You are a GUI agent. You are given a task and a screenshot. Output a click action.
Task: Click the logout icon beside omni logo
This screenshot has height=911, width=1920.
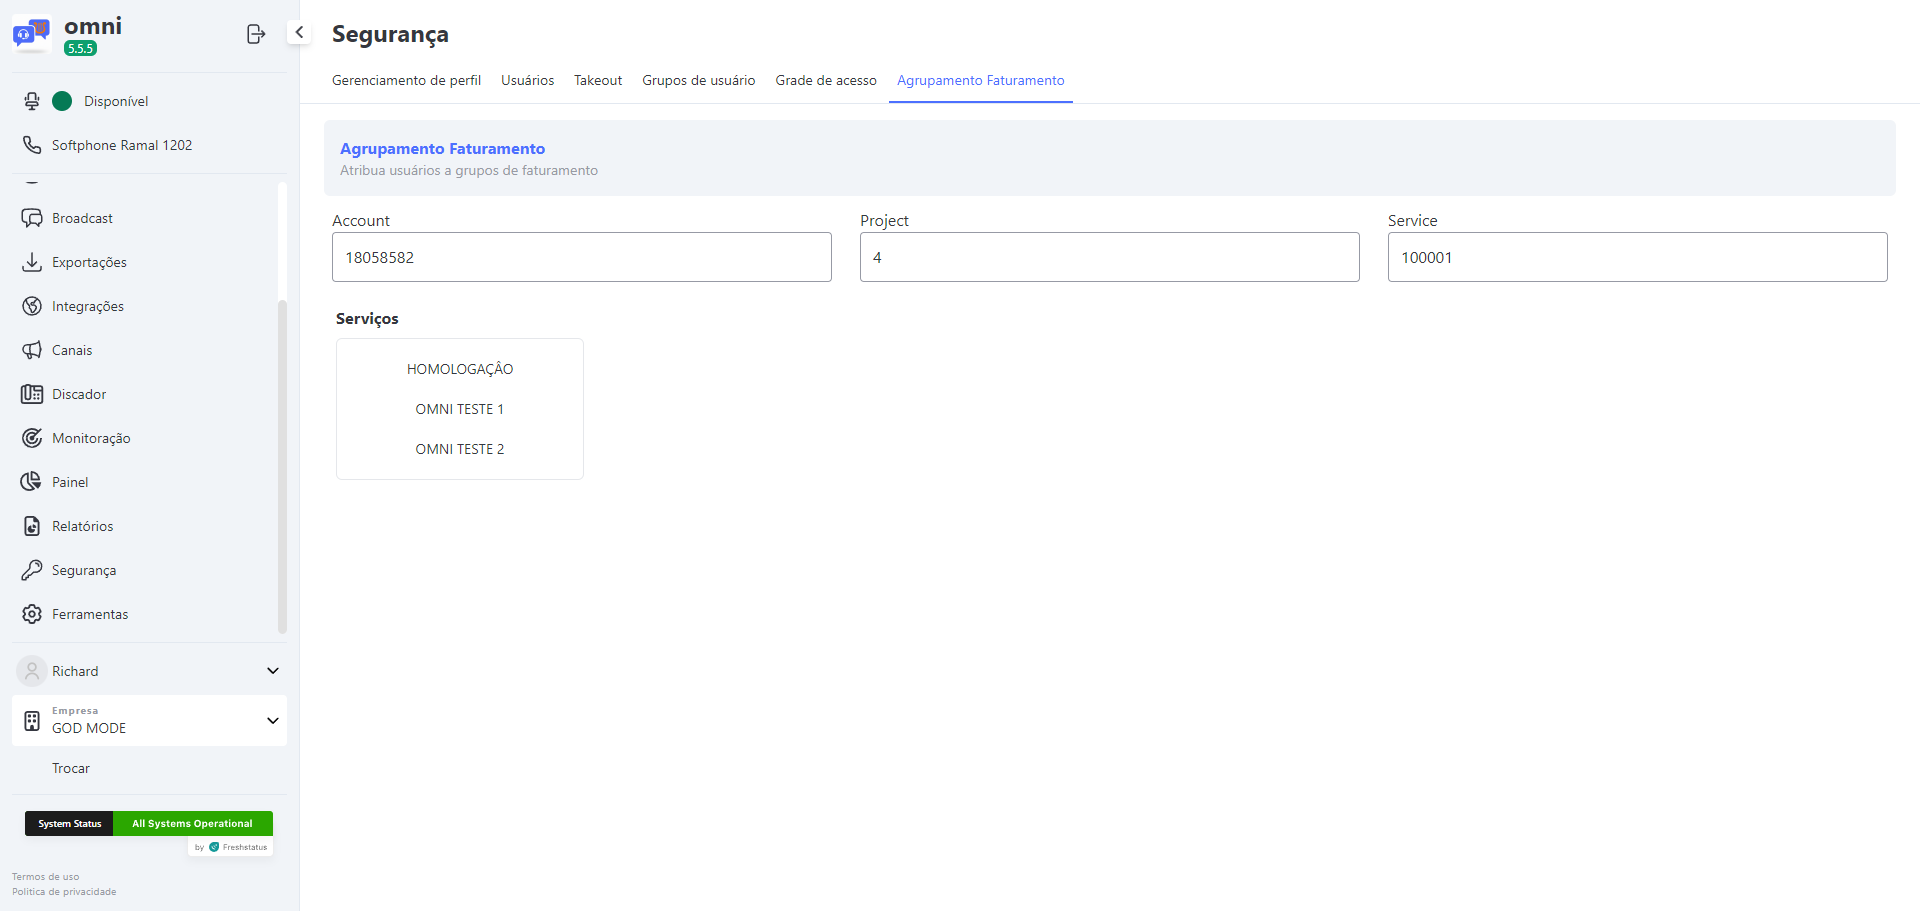click(x=256, y=34)
